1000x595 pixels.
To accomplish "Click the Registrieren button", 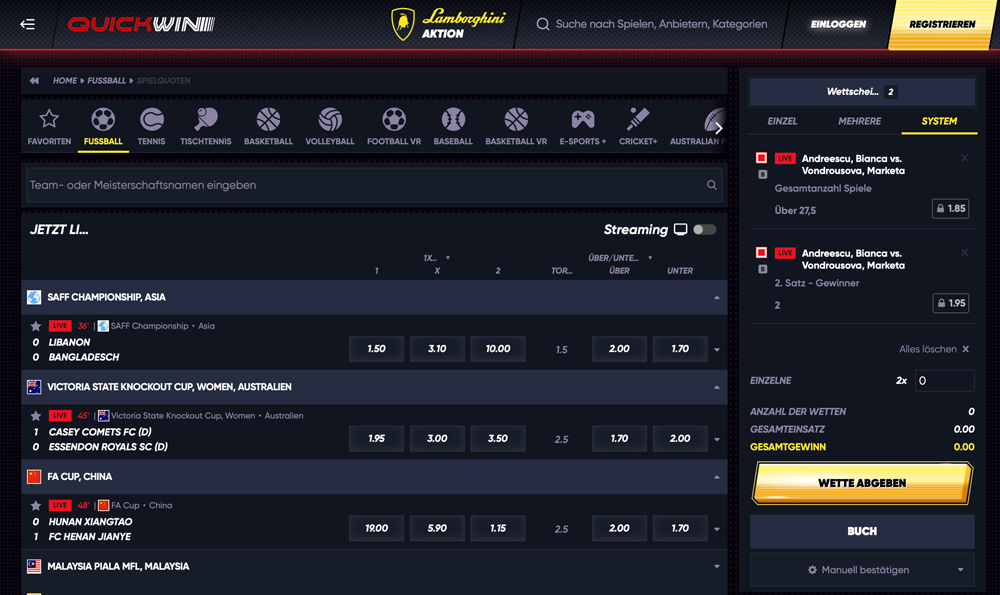I will click(x=942, y=24).
